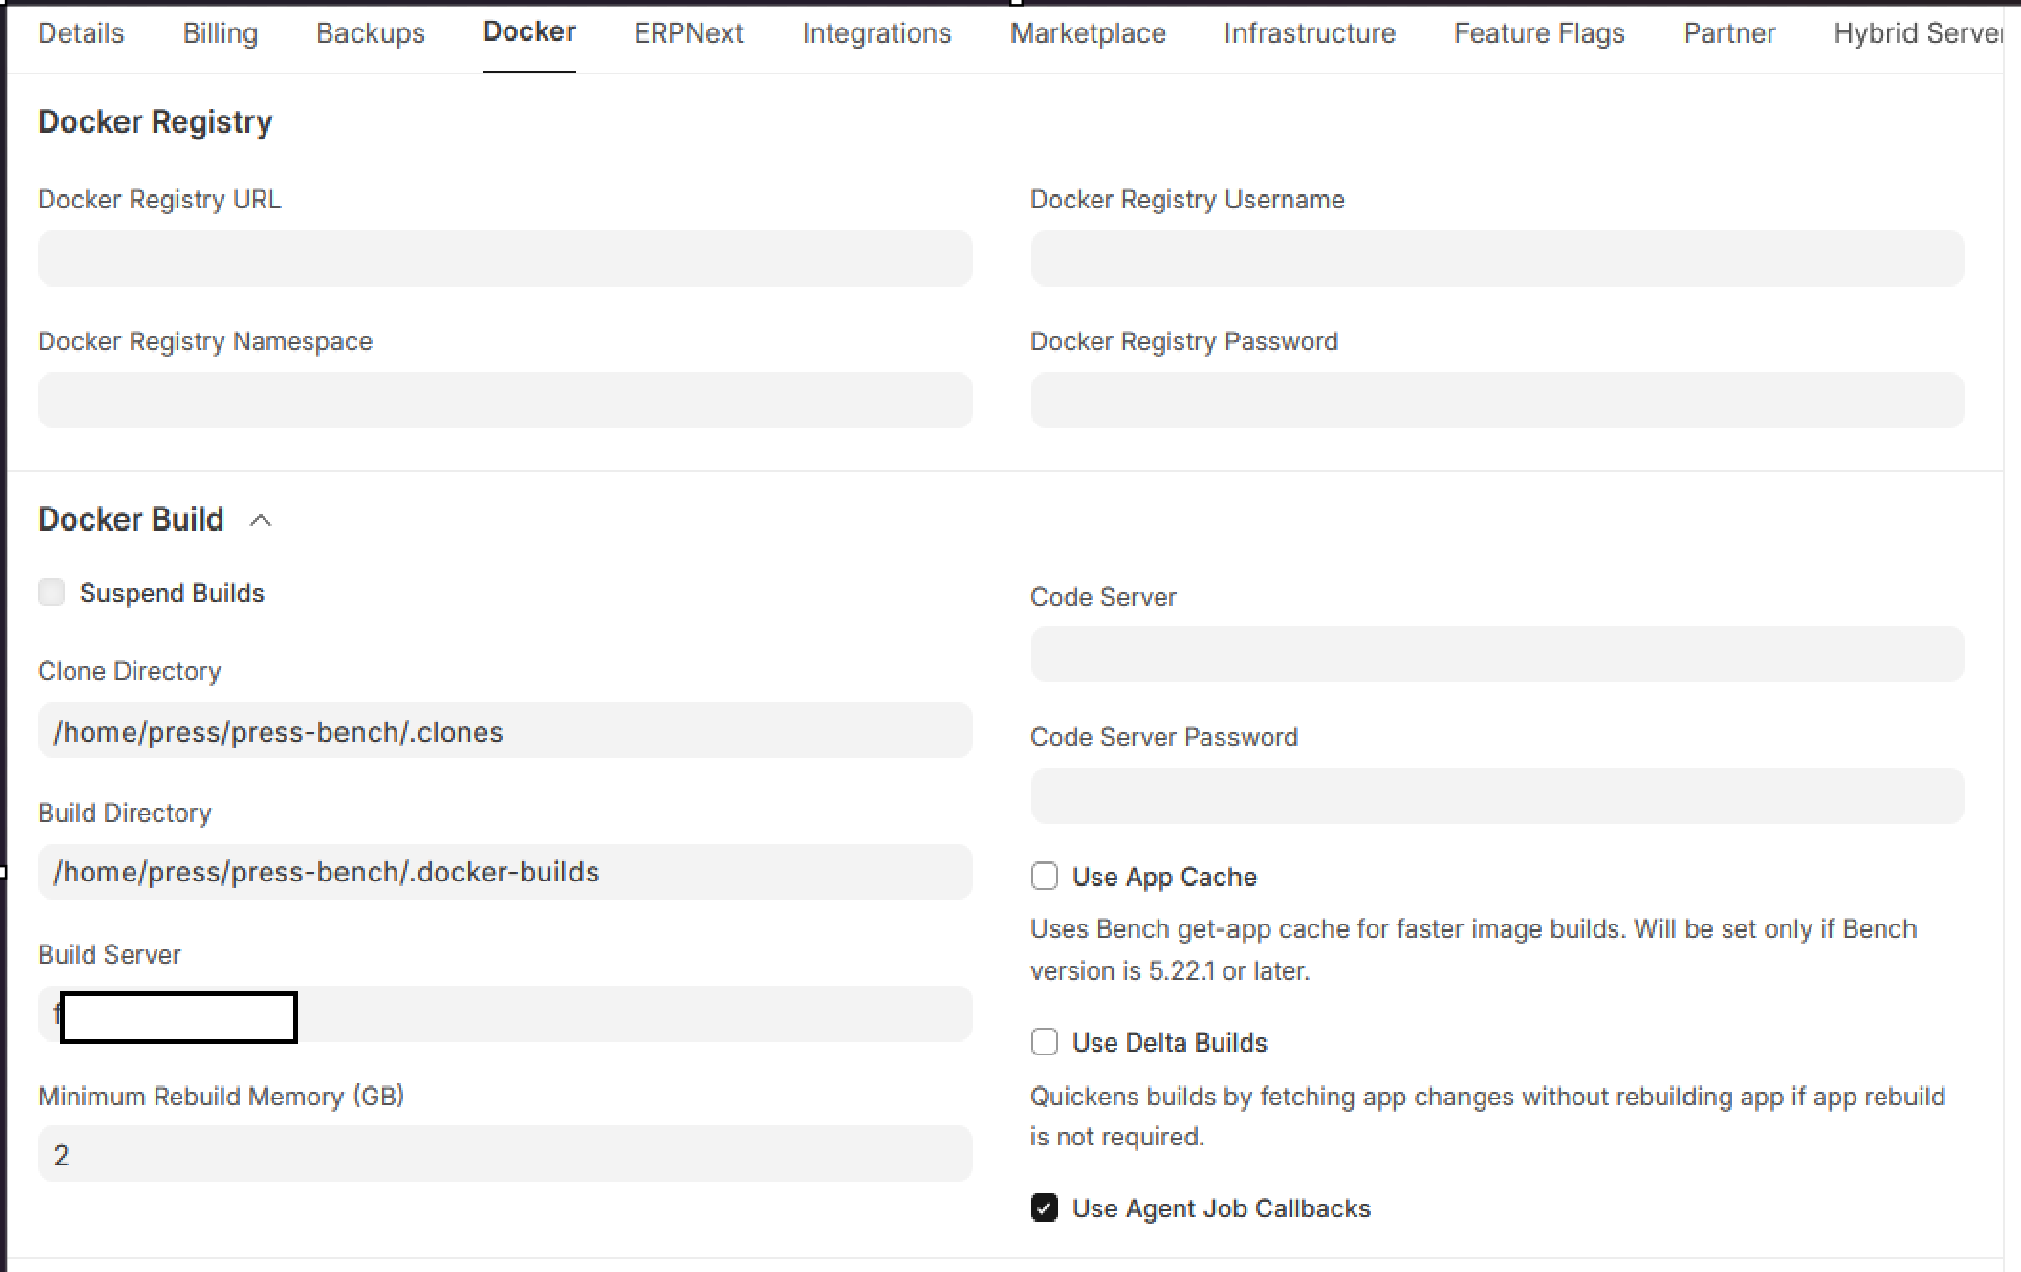2021x1272 pixels.
Task: Click the Docker Registry Namespace input
Action: [x=505, y=400]
